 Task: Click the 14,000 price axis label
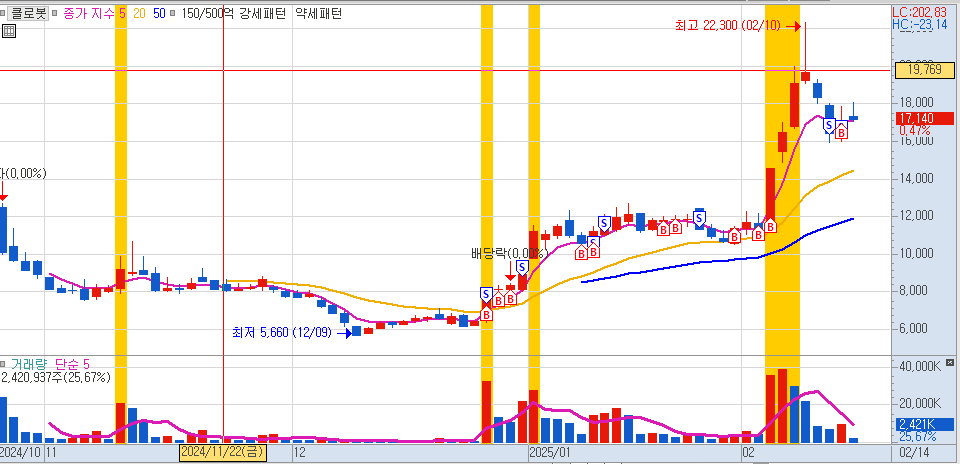pyautogui.click(x=916, y=178)
